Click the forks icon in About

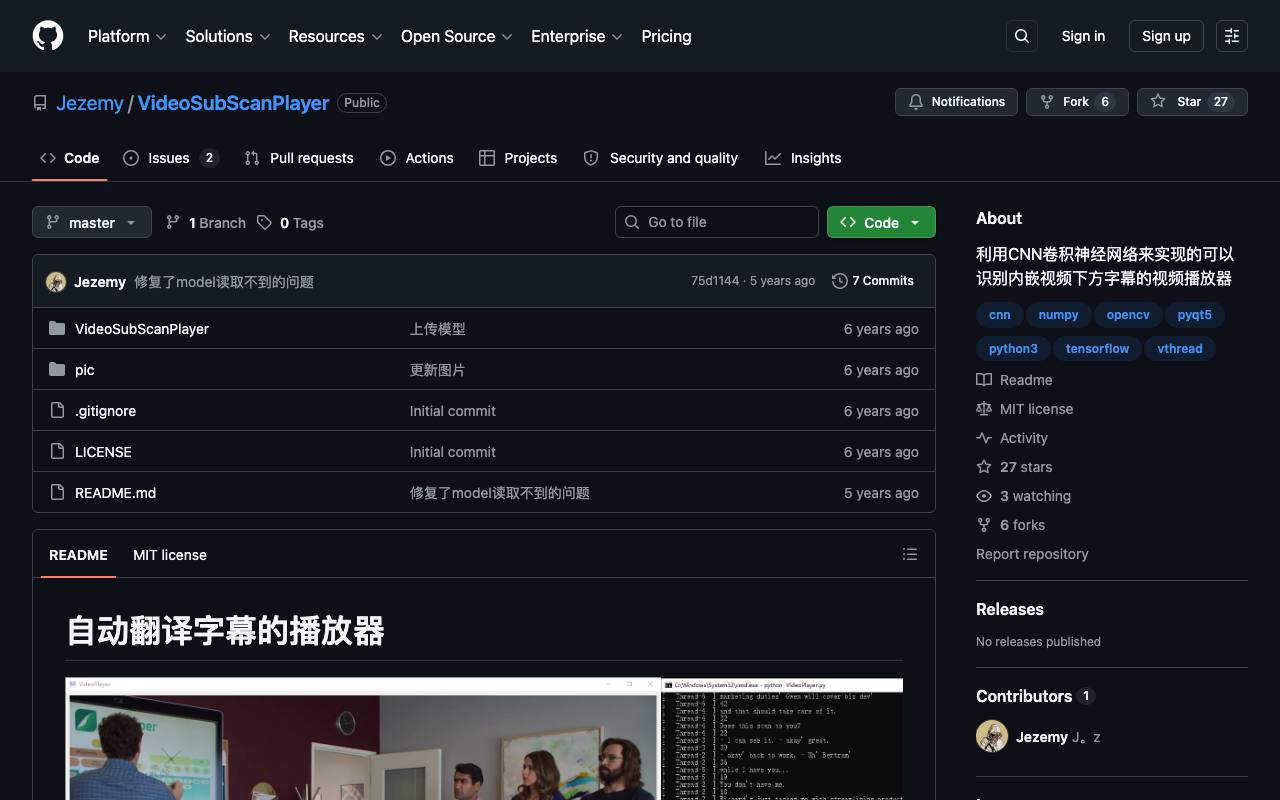point(984,525)
